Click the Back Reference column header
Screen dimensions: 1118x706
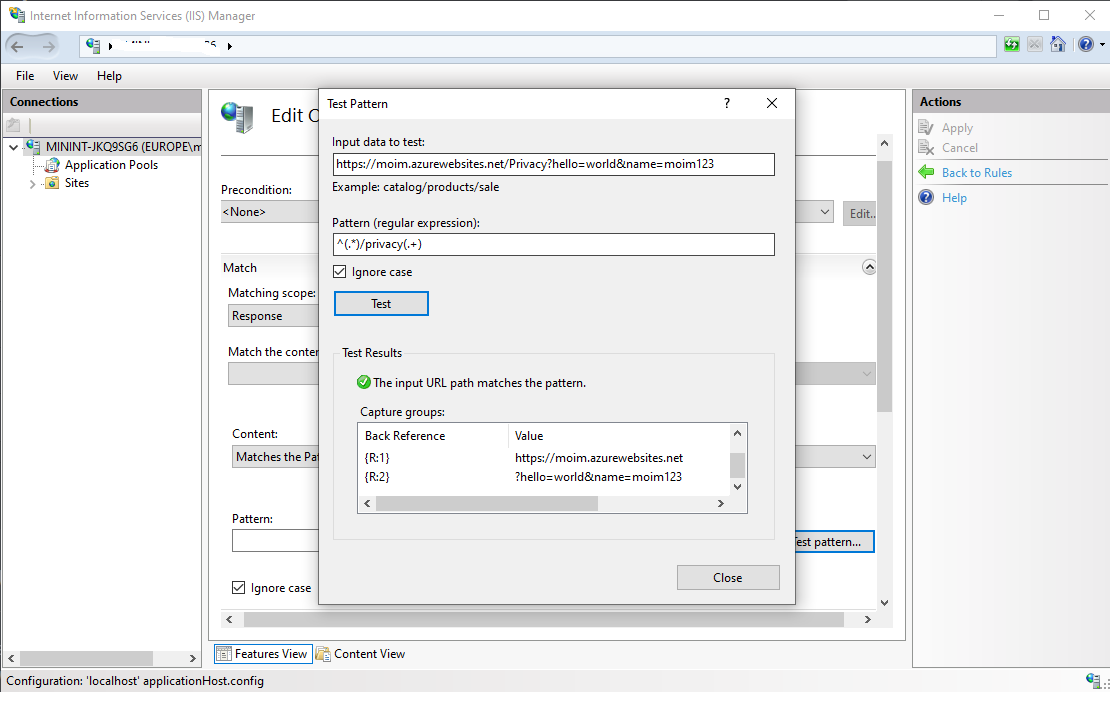434,436
